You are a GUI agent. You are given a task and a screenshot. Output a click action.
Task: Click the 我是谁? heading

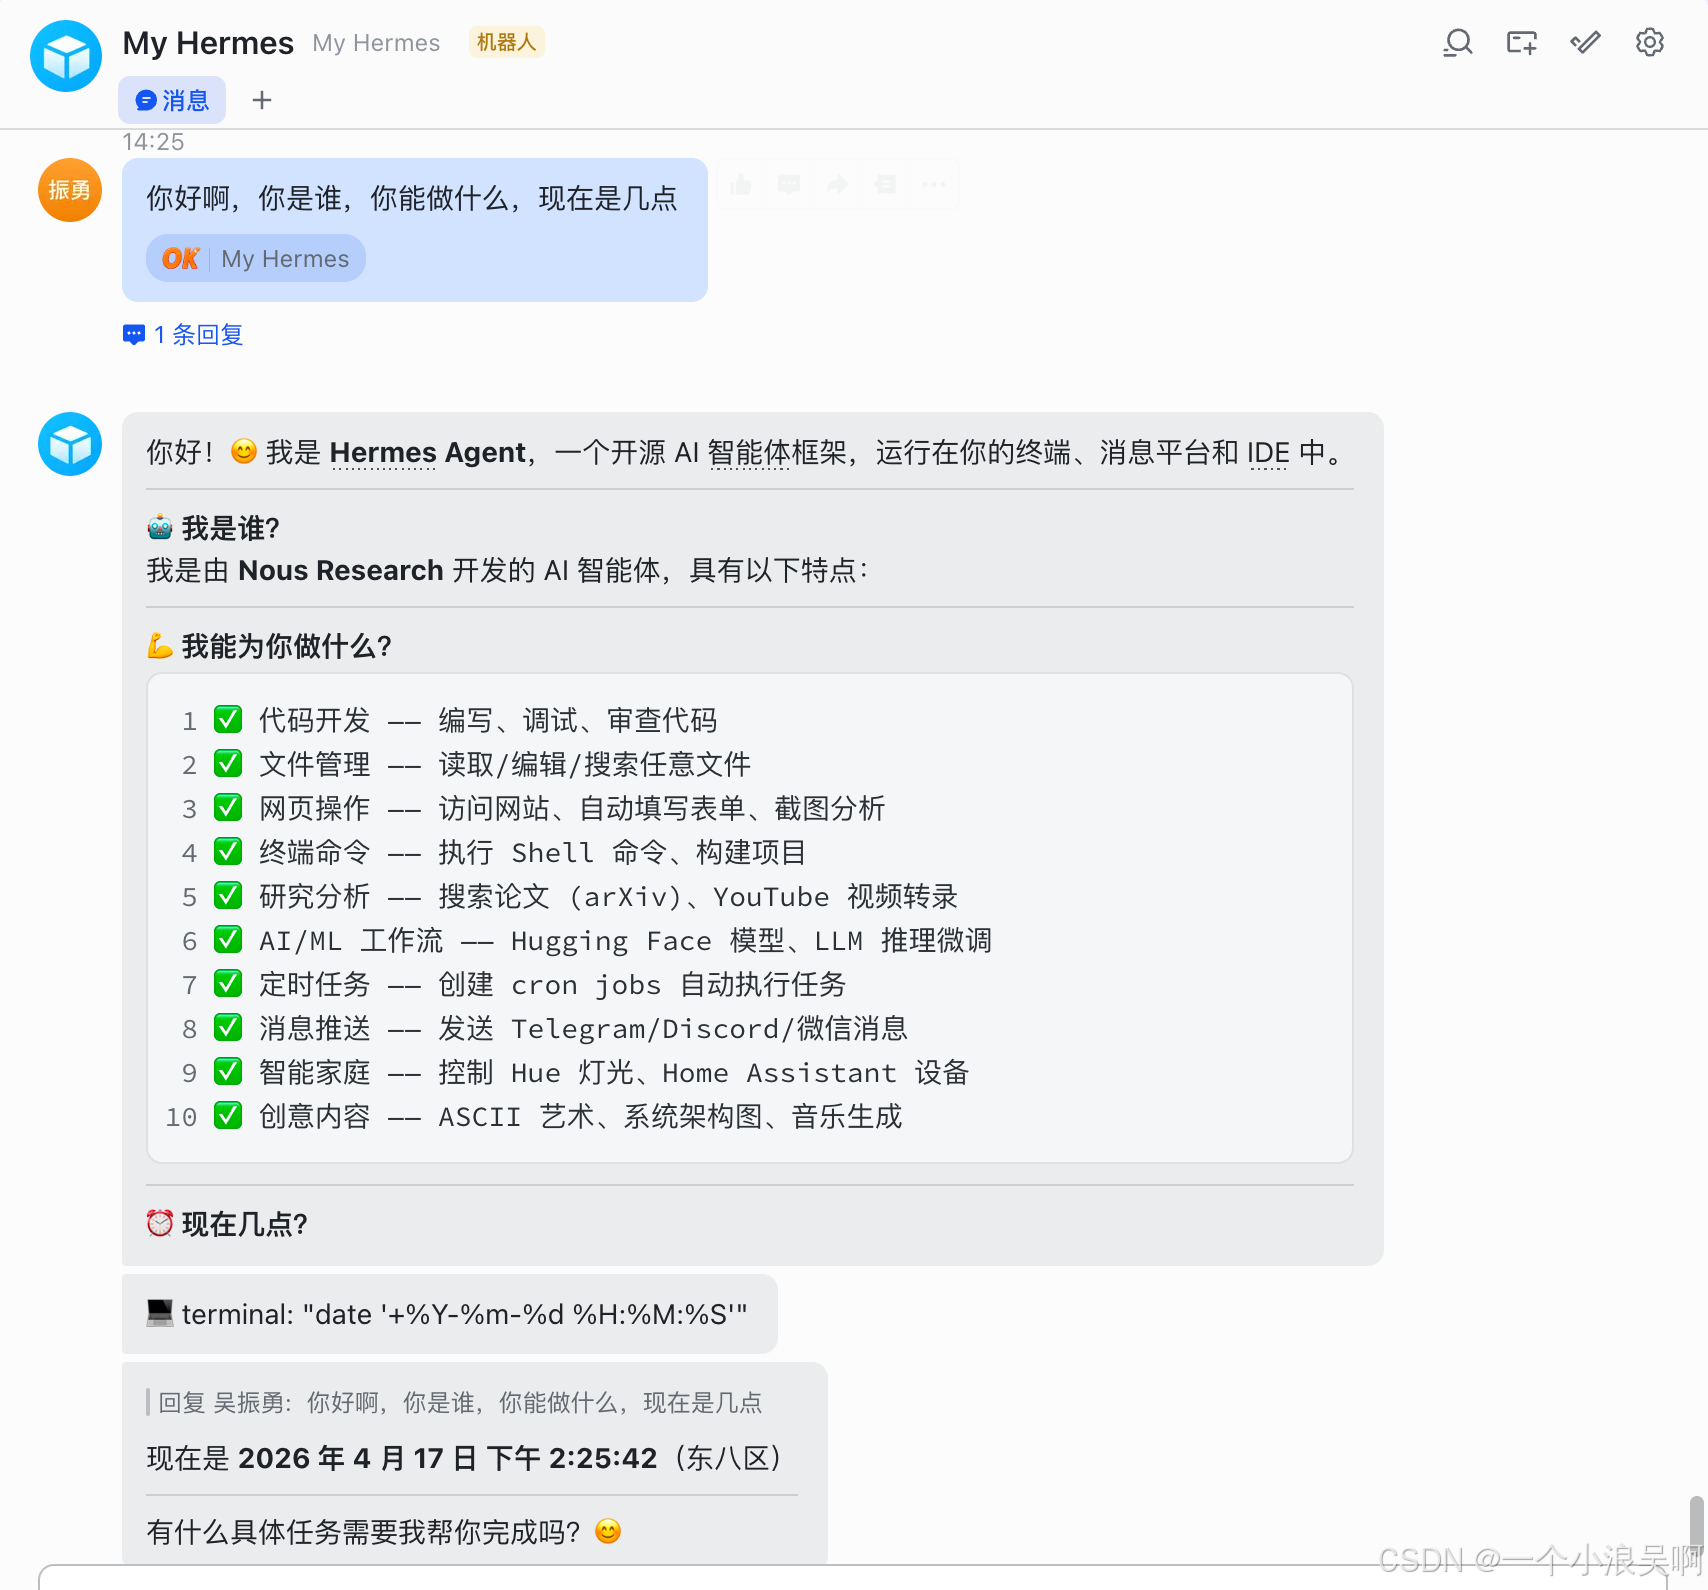(x=231, y=528)
